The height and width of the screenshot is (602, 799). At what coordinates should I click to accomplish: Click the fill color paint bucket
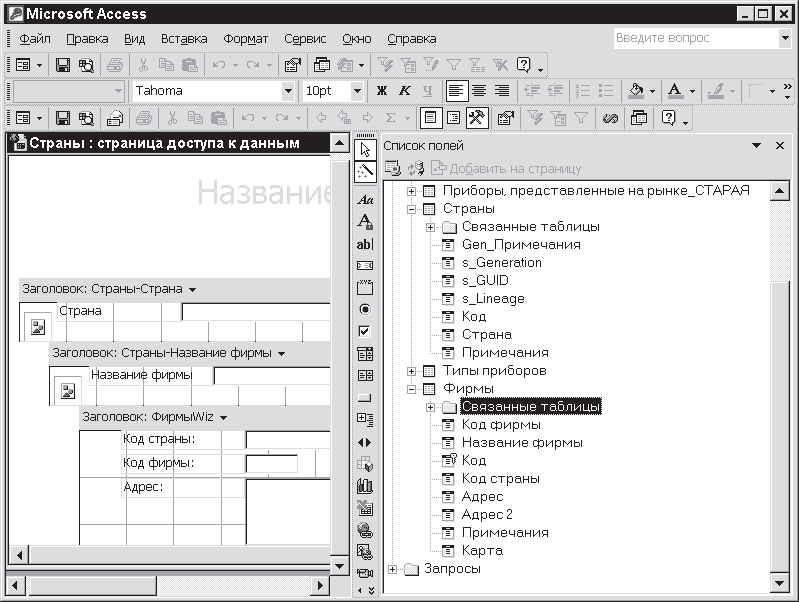[x=636, y=91]
